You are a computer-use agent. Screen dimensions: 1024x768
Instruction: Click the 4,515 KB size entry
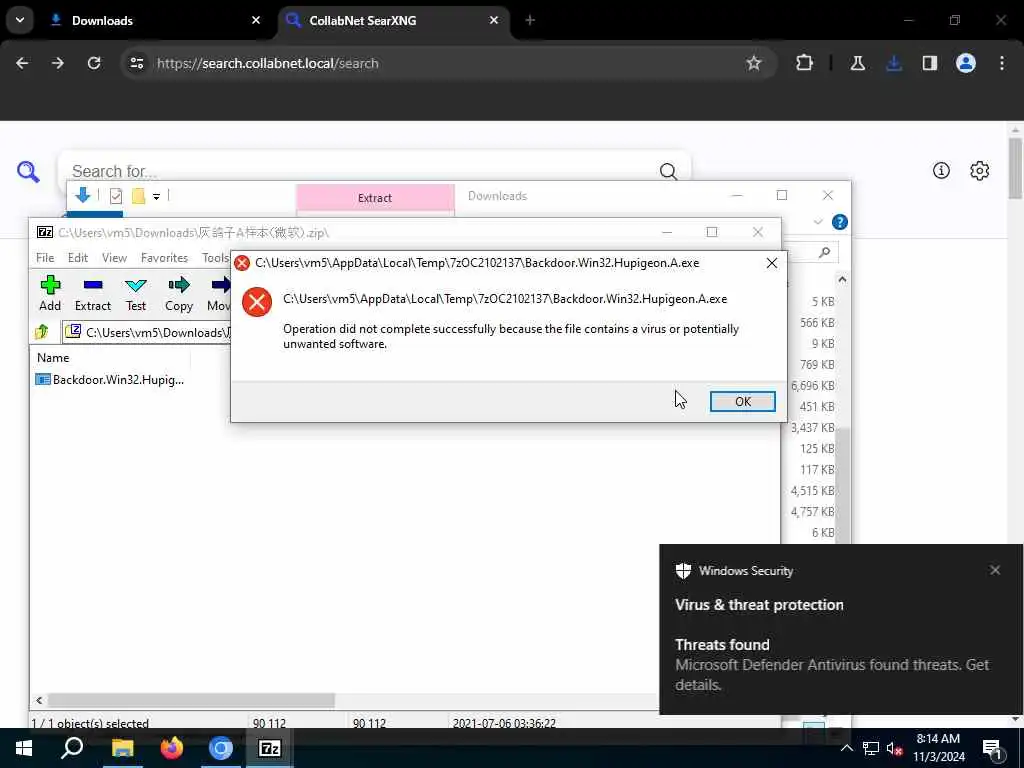pos(812,491)
